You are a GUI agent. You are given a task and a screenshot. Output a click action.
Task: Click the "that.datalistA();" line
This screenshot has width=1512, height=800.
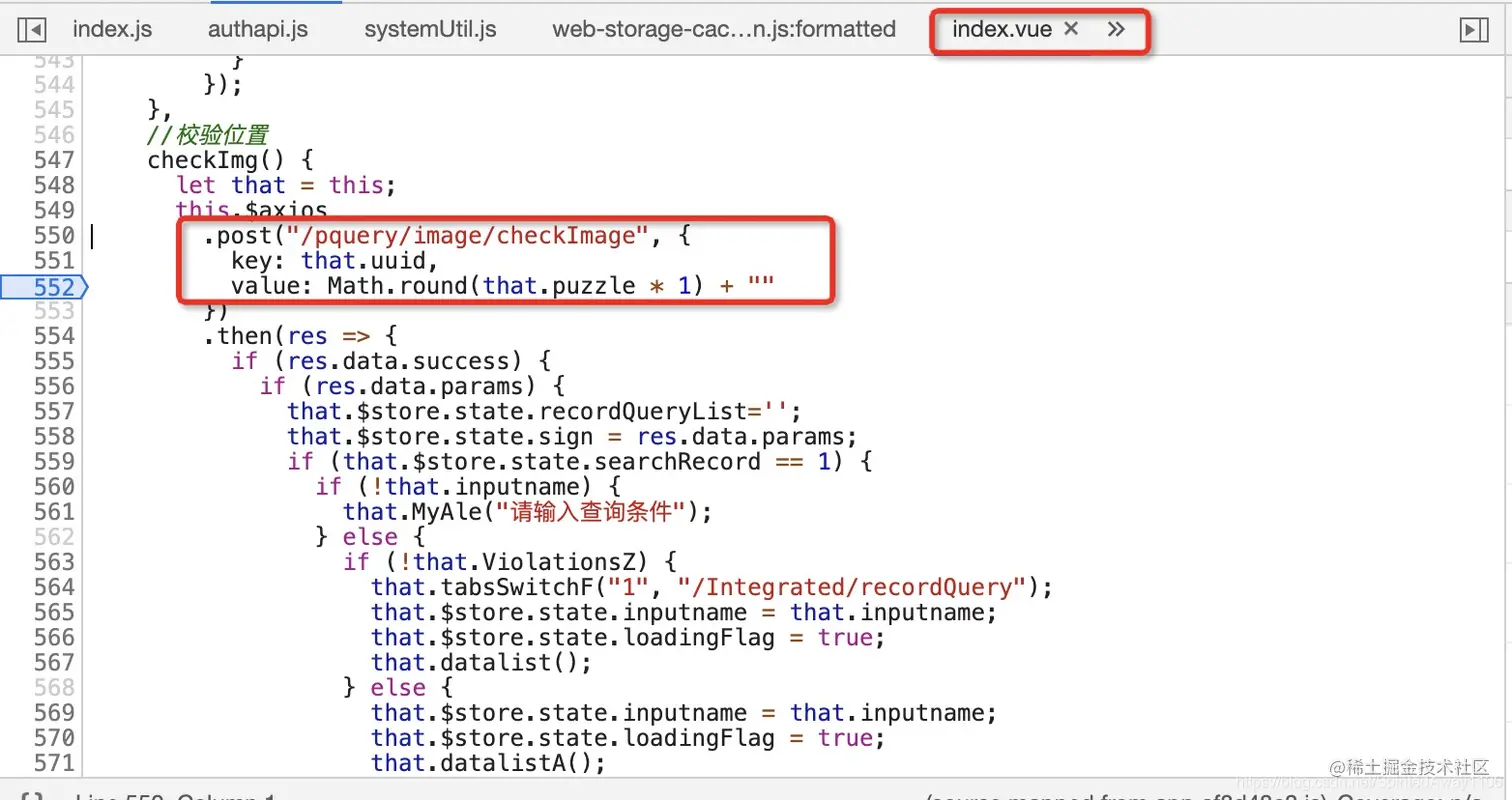pyautogui.click(x=489, y=763)
